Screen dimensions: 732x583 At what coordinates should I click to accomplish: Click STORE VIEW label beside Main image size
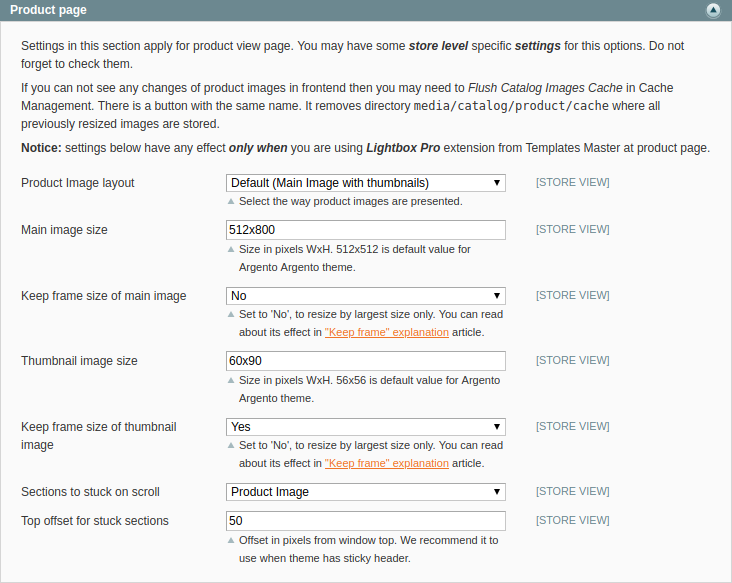point(573,230)
